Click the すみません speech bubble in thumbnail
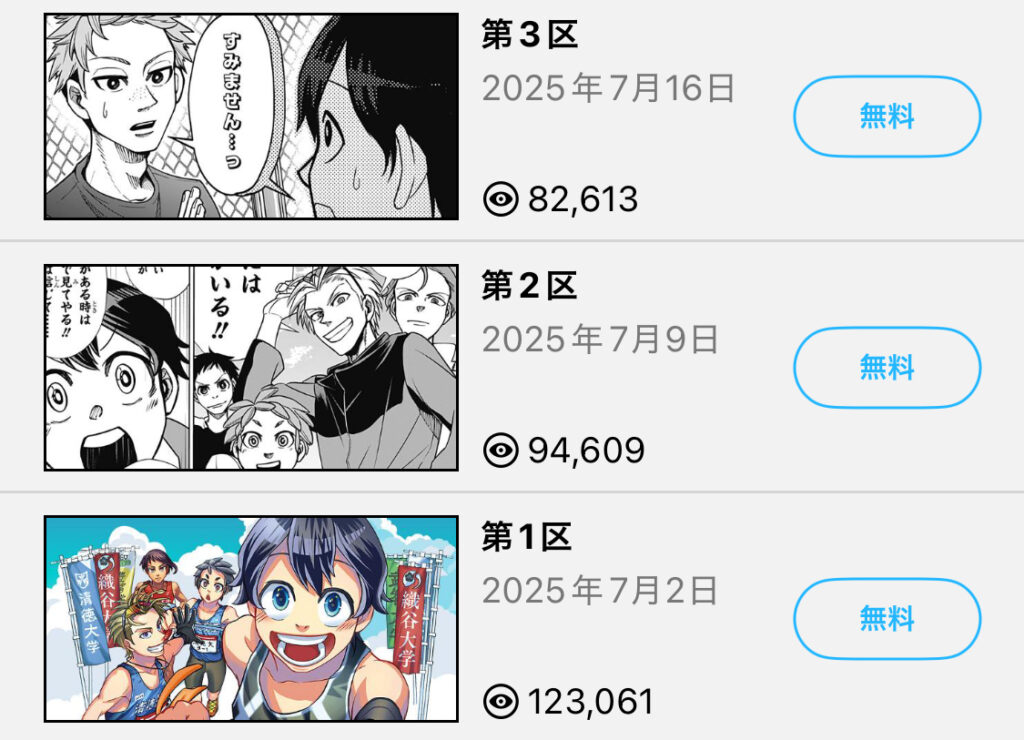1024x740 pixels. 235,105
